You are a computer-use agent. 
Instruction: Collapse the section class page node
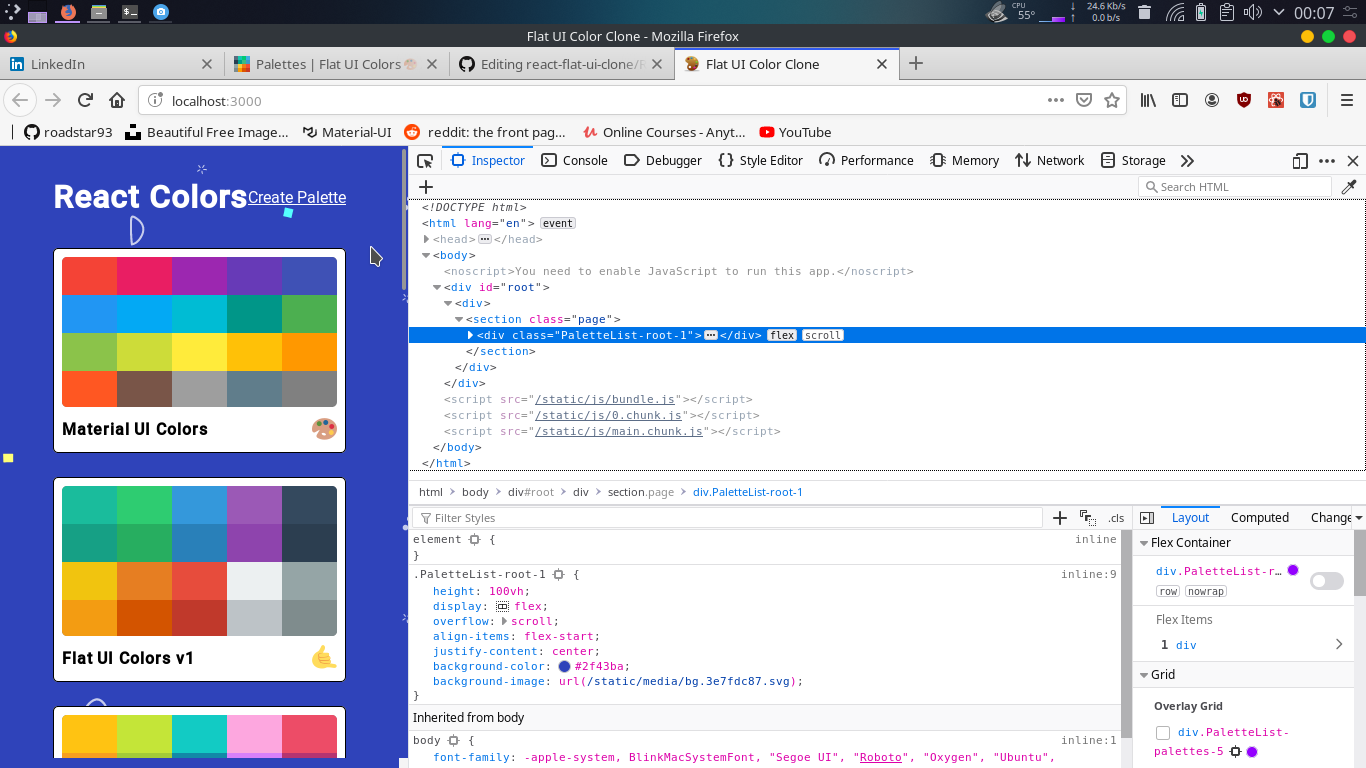point(459,319)
